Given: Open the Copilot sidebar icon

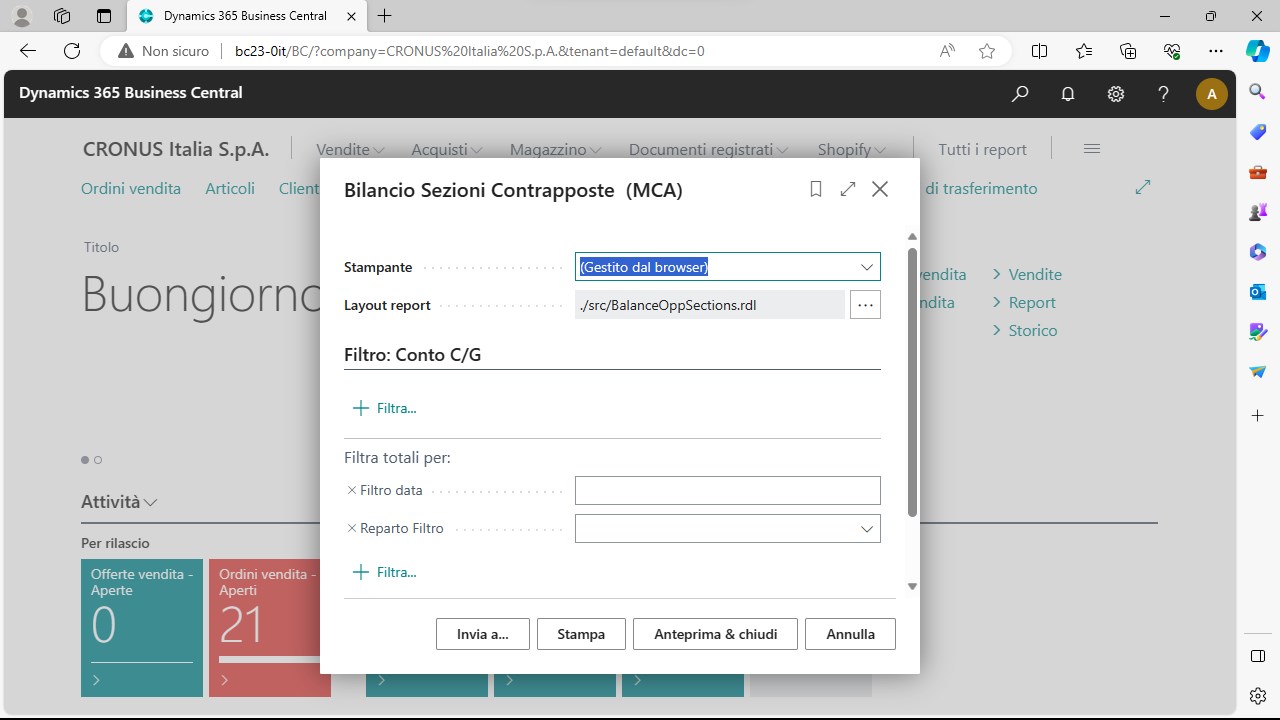Looking at the screenshot, I should [1258, 51].
